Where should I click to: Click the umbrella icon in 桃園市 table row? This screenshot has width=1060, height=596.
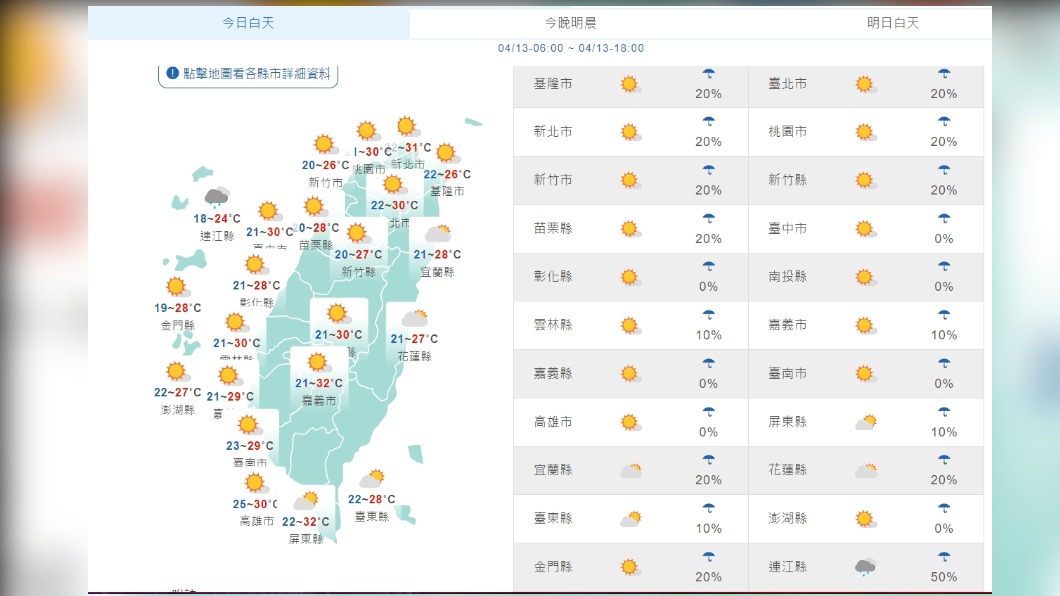944,122
